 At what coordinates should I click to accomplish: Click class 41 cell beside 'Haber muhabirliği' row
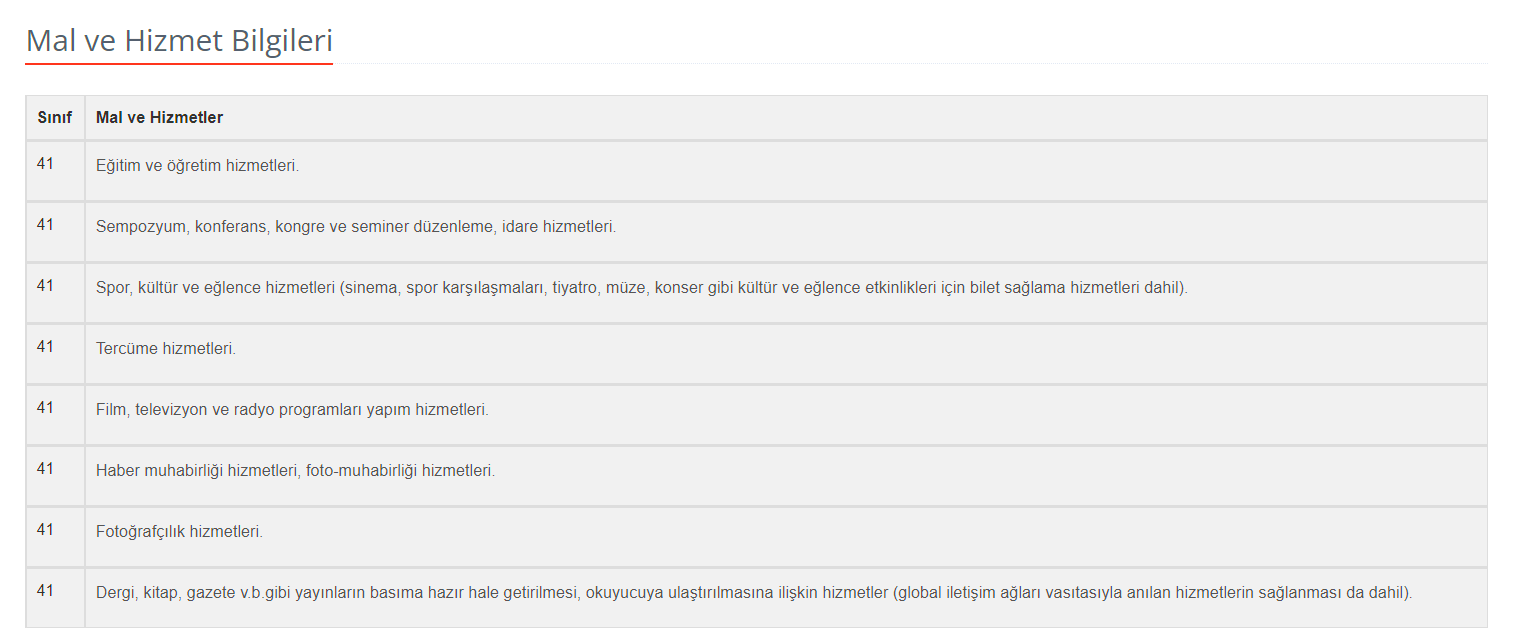[45, 468]
